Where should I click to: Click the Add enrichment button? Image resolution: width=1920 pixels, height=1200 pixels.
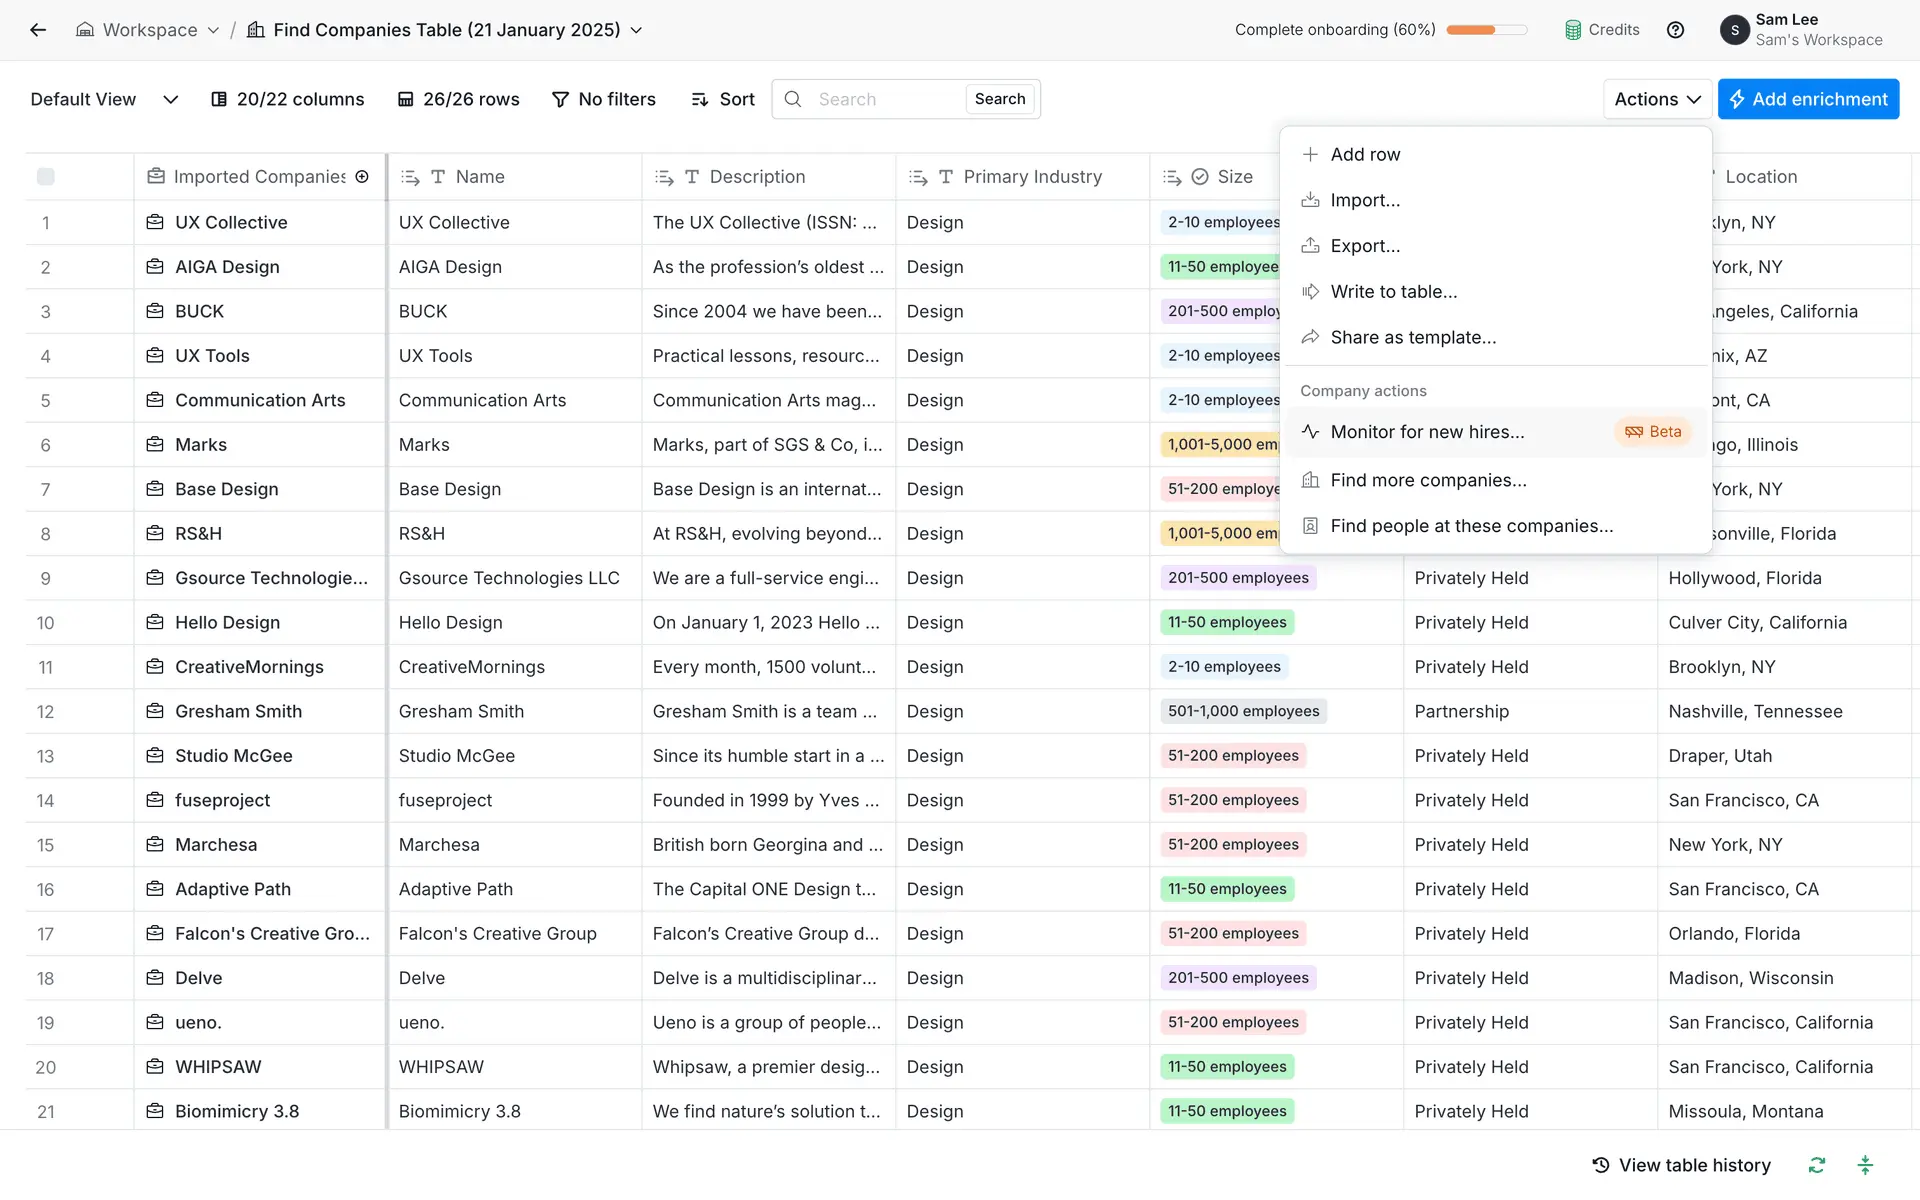click(x=1808, y=99)
